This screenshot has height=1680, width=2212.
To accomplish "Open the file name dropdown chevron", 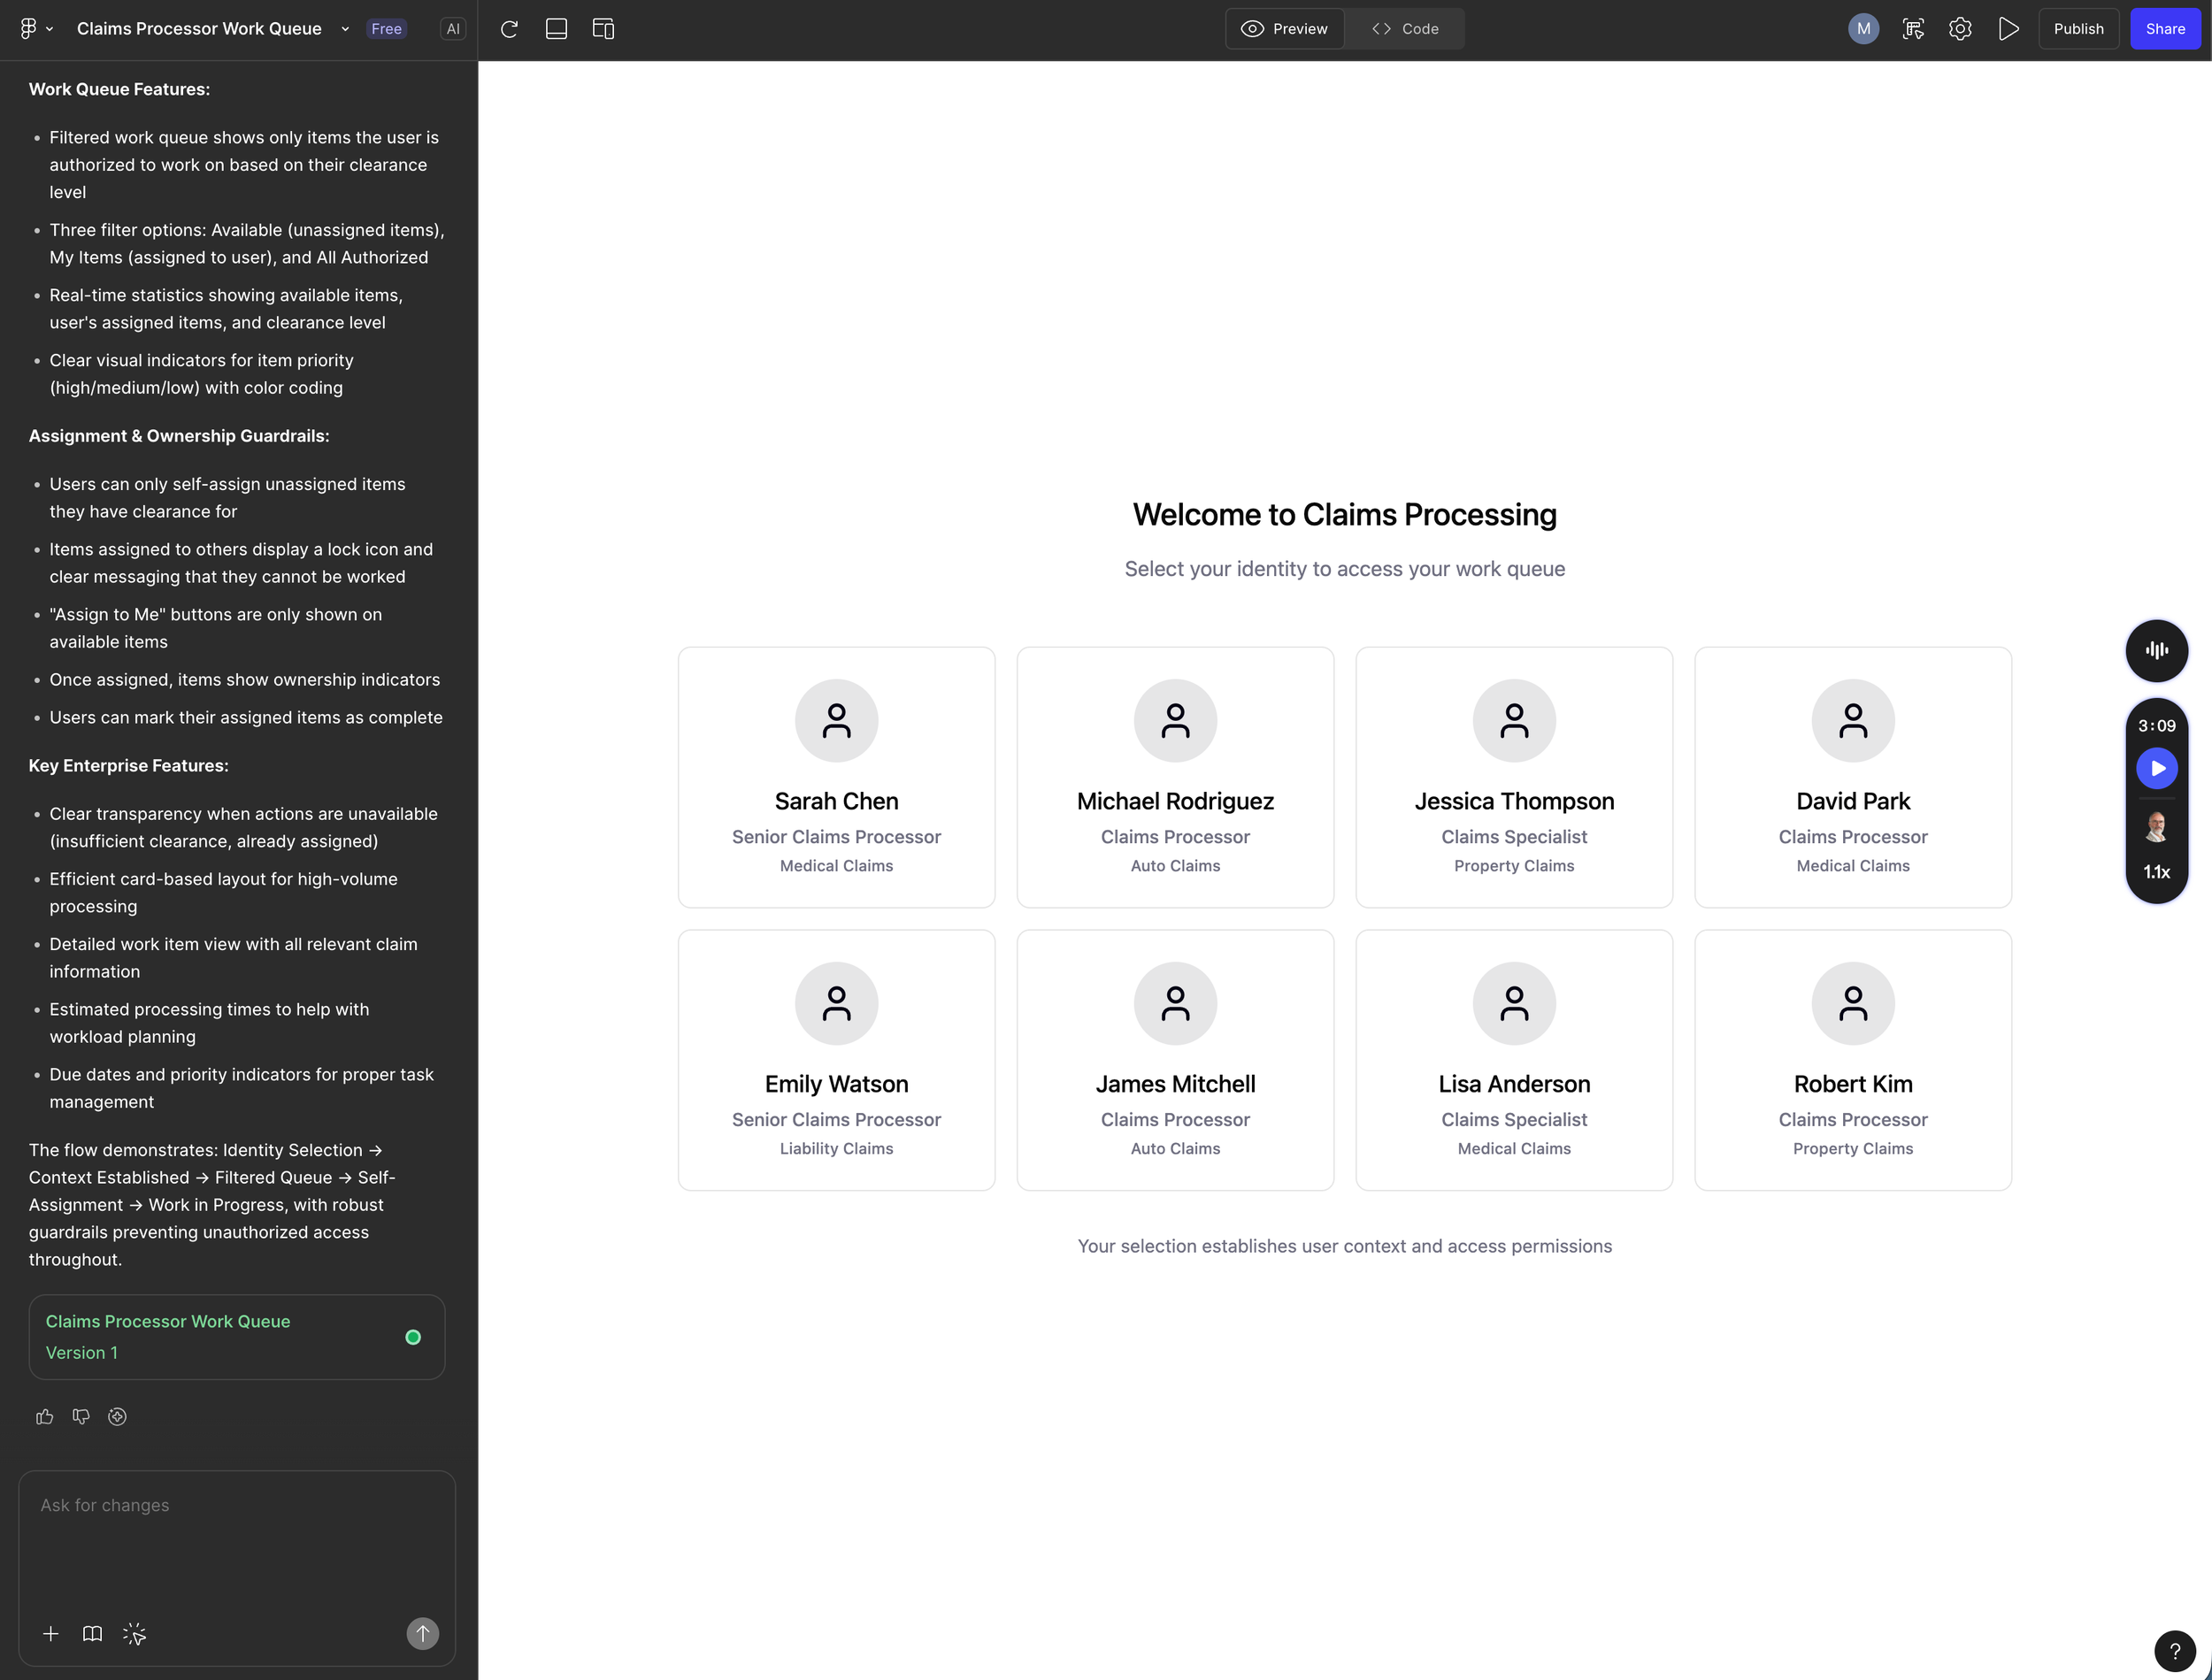I will click(x=345, y=29).
